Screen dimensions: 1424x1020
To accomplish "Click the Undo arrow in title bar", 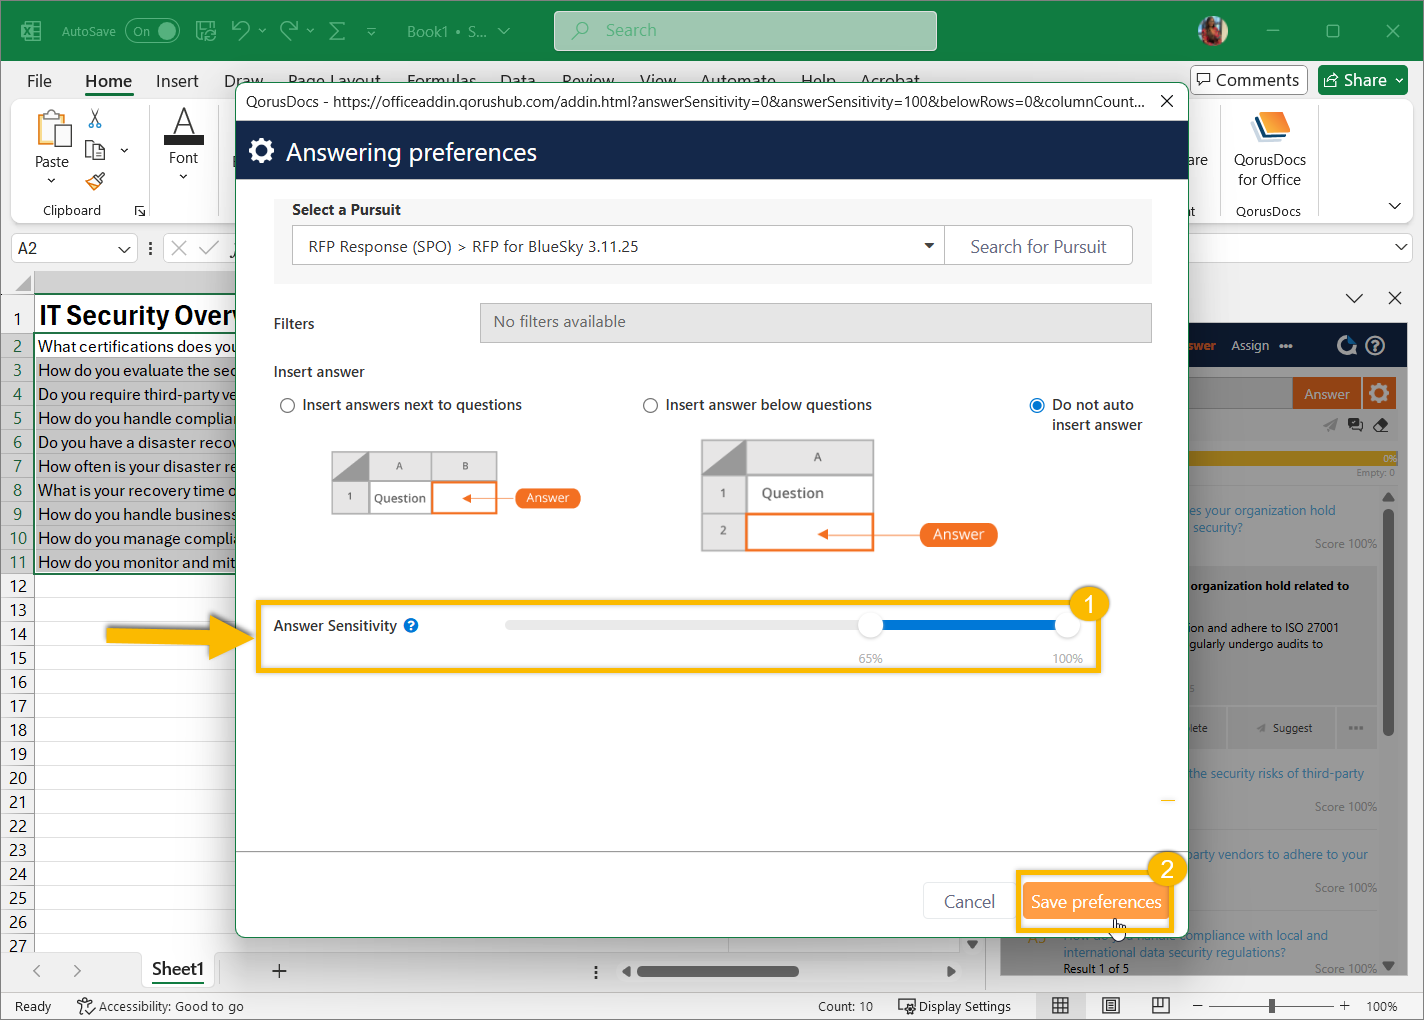I will click(240, 31).
